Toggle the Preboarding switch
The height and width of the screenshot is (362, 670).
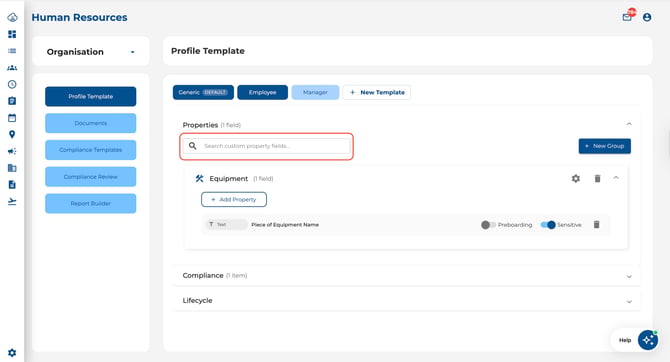488,225
